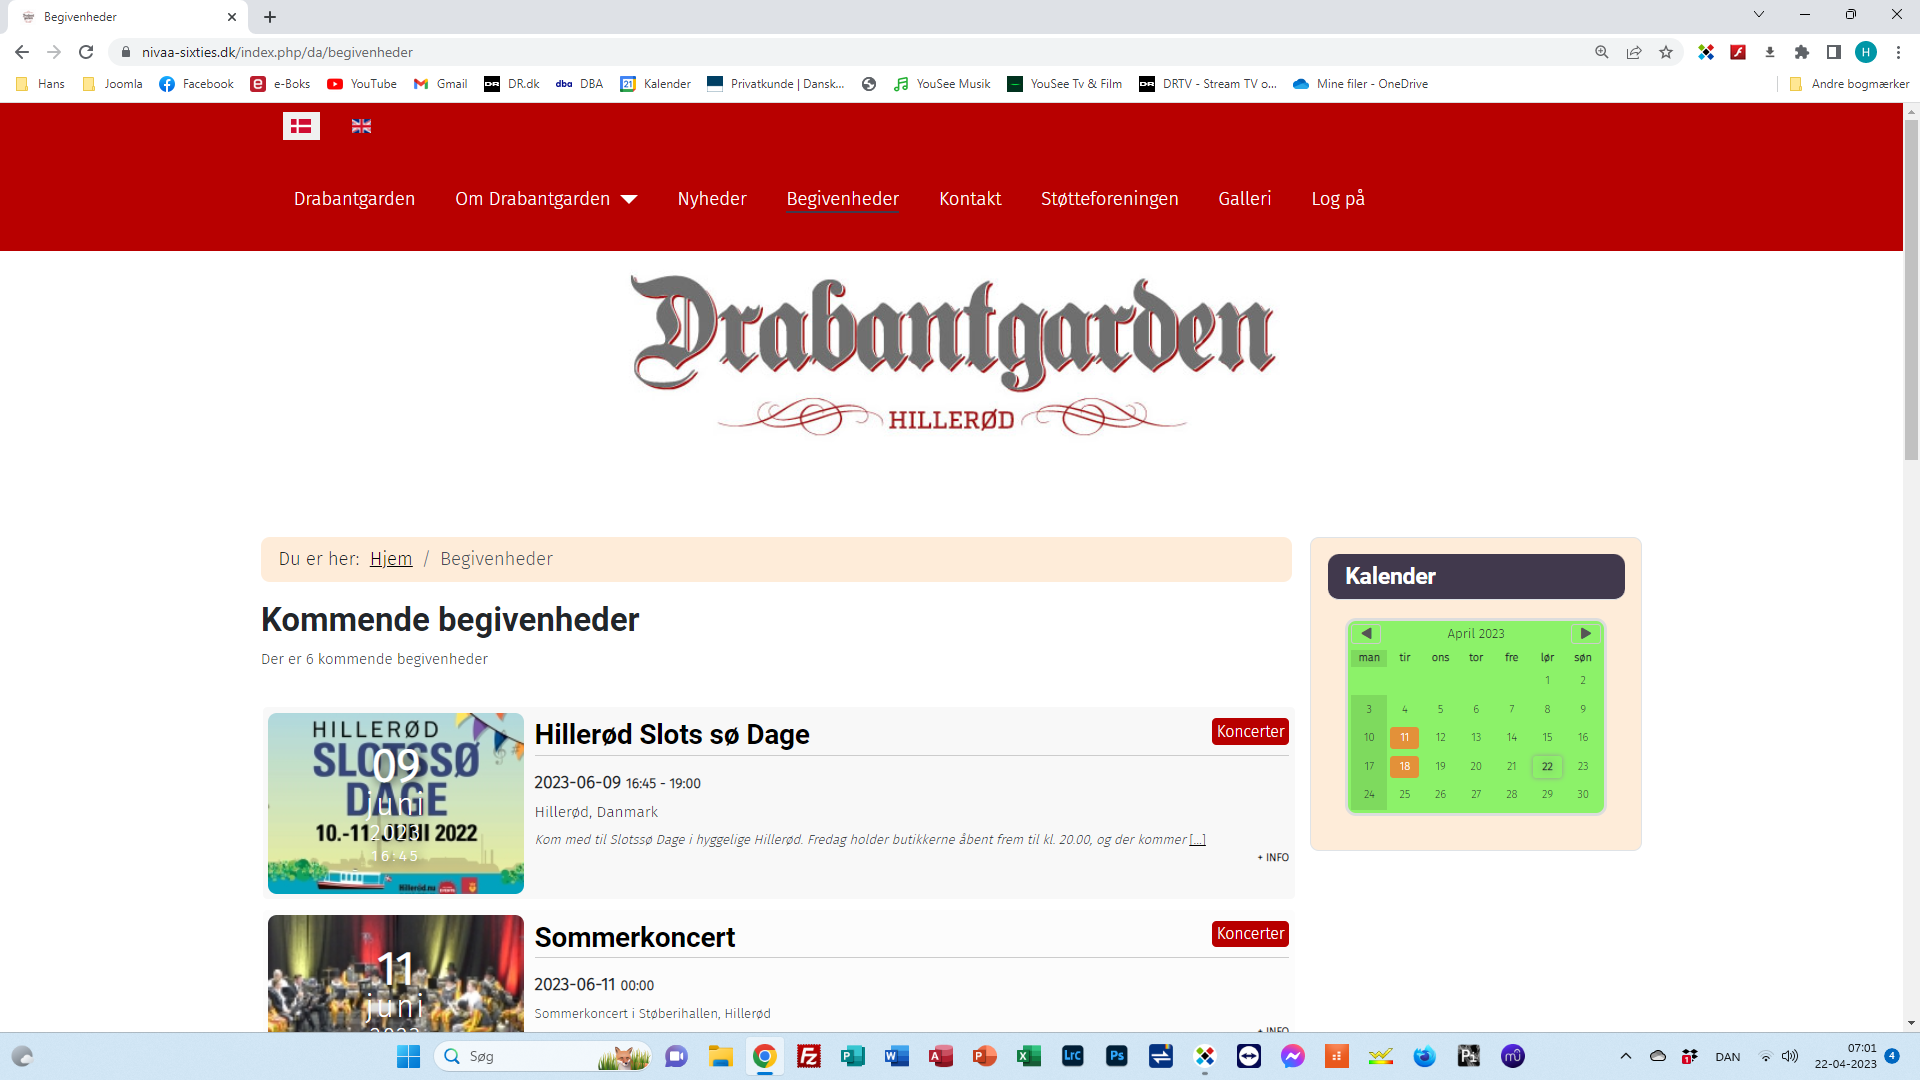
Task: Open Hillerød Slots sø Dage event title
Action: [672, 734]
